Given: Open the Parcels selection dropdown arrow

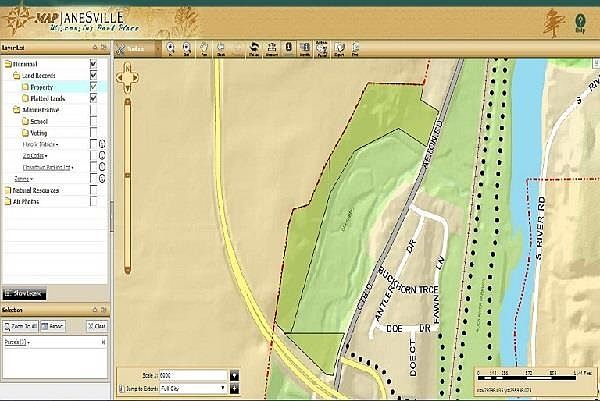Looking at the screenshot, I should [x=29, y=342].
